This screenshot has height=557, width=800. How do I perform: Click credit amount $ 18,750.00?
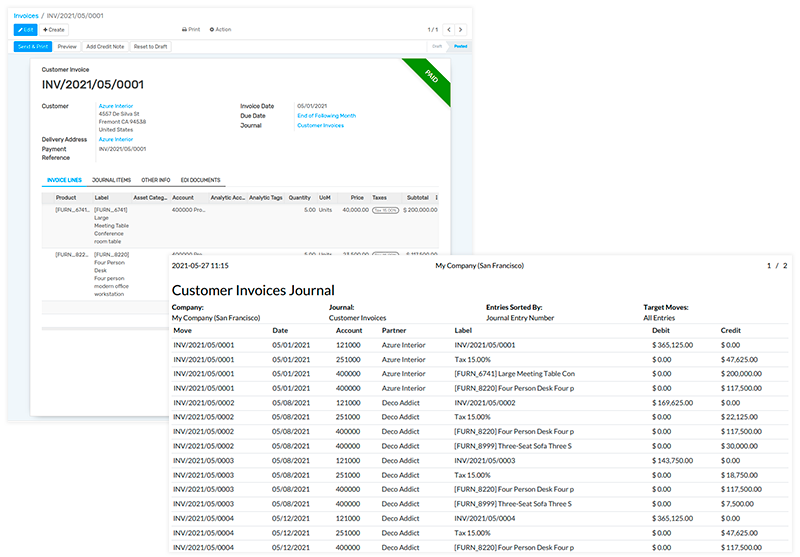[x=739, y=475]
